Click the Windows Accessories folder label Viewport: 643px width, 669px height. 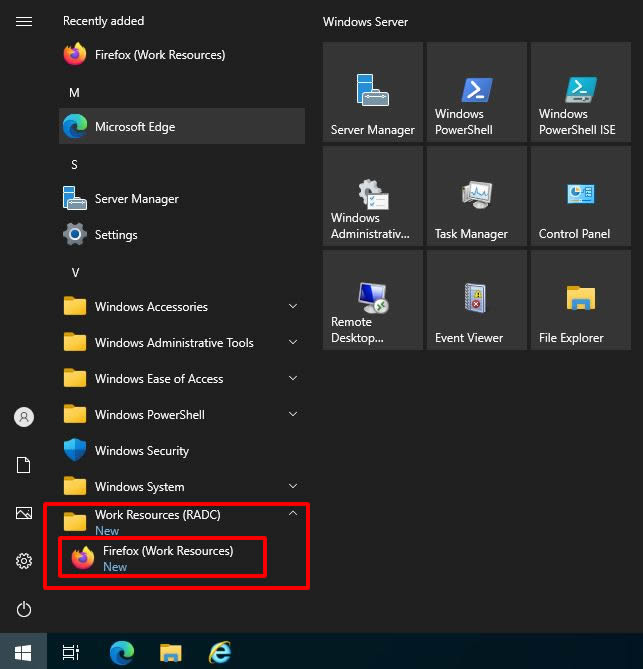tap(151, 307)
